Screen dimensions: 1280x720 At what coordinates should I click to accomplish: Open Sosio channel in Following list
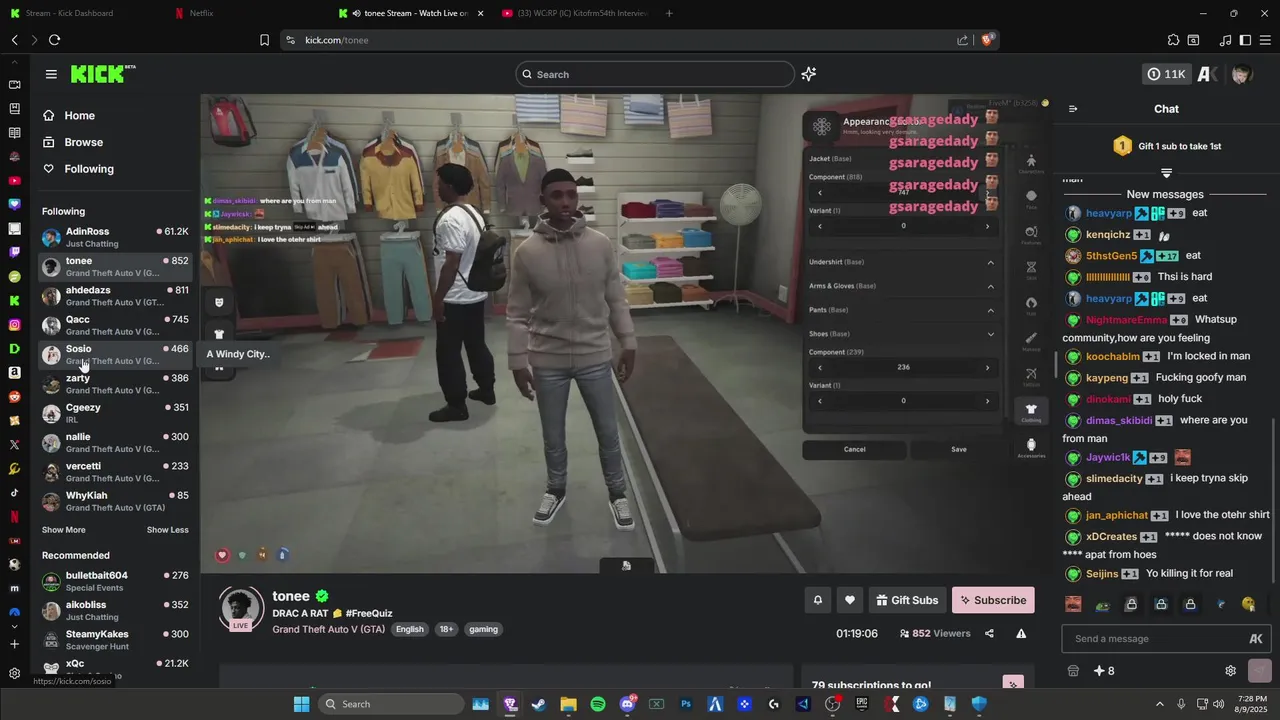tap(115, 354)
